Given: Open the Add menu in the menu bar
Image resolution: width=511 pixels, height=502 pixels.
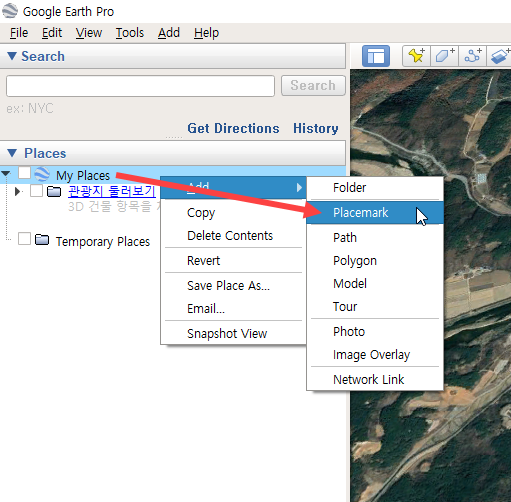Looking at the screenshot, I should [169, 33].
